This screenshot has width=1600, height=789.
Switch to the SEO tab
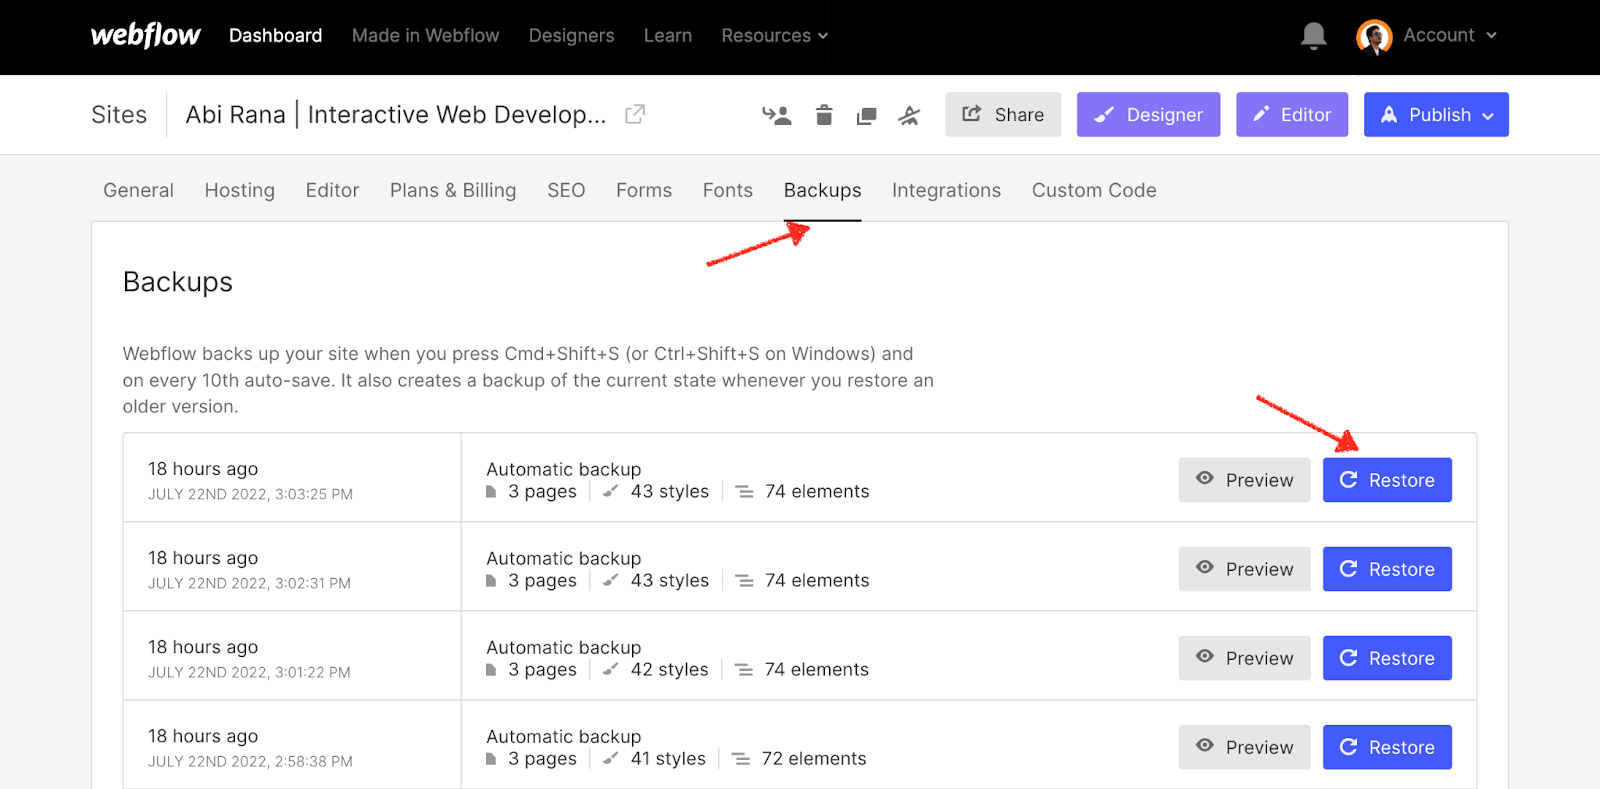pos(566,190)
